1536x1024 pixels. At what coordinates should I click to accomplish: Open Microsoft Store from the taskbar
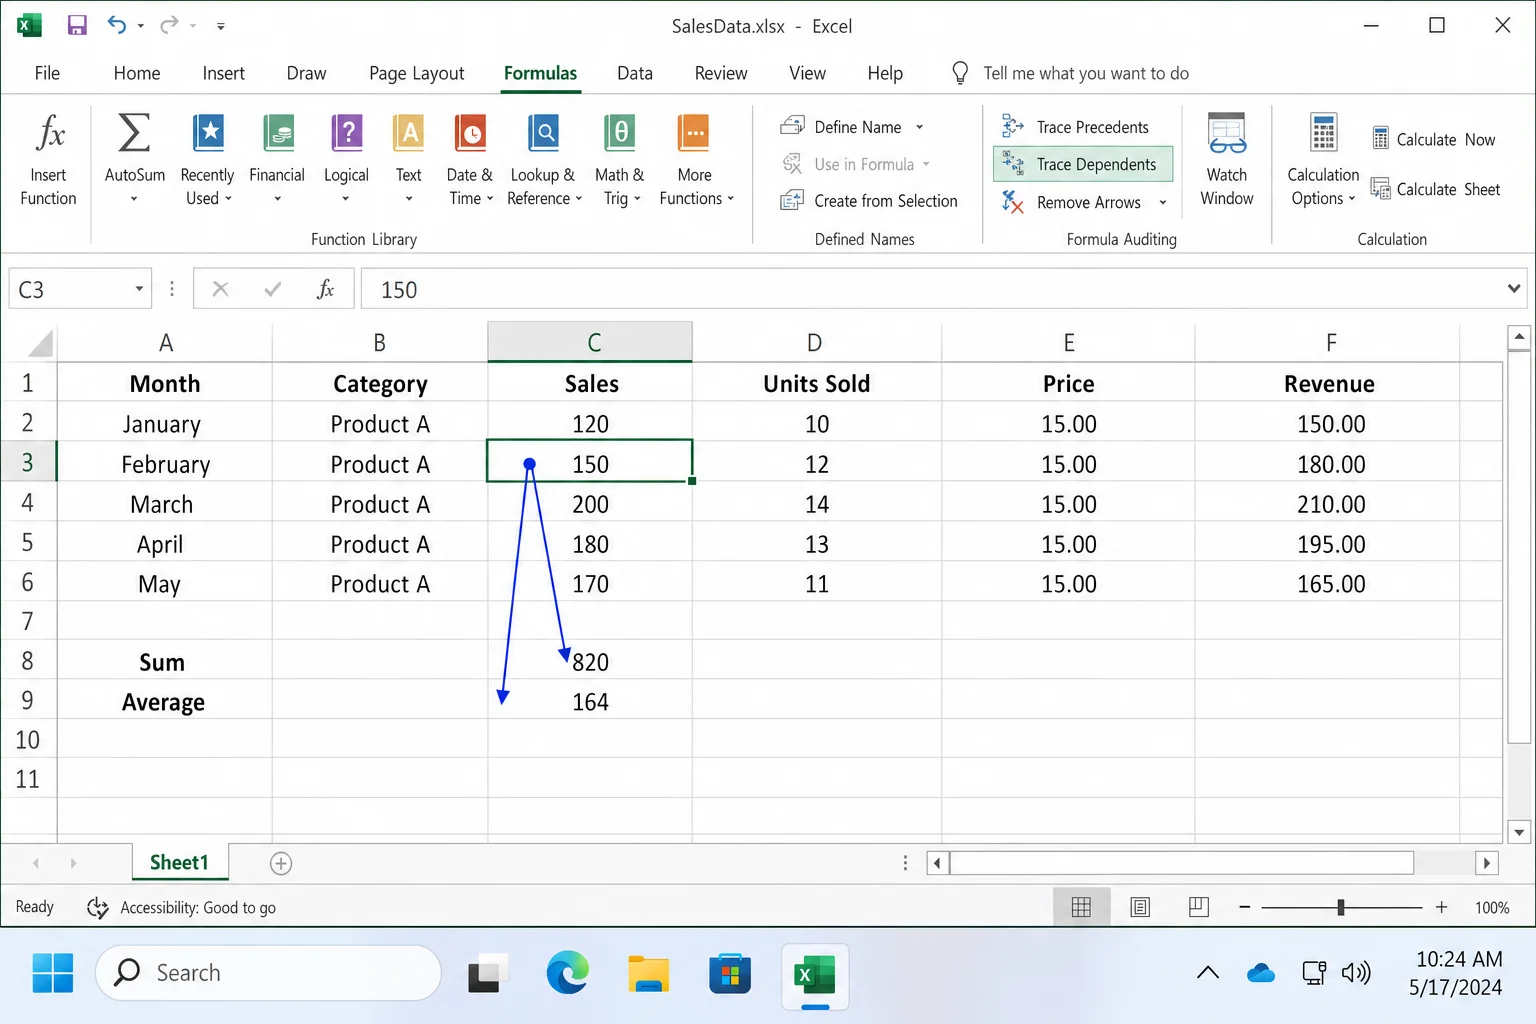(x=730, y=973)
